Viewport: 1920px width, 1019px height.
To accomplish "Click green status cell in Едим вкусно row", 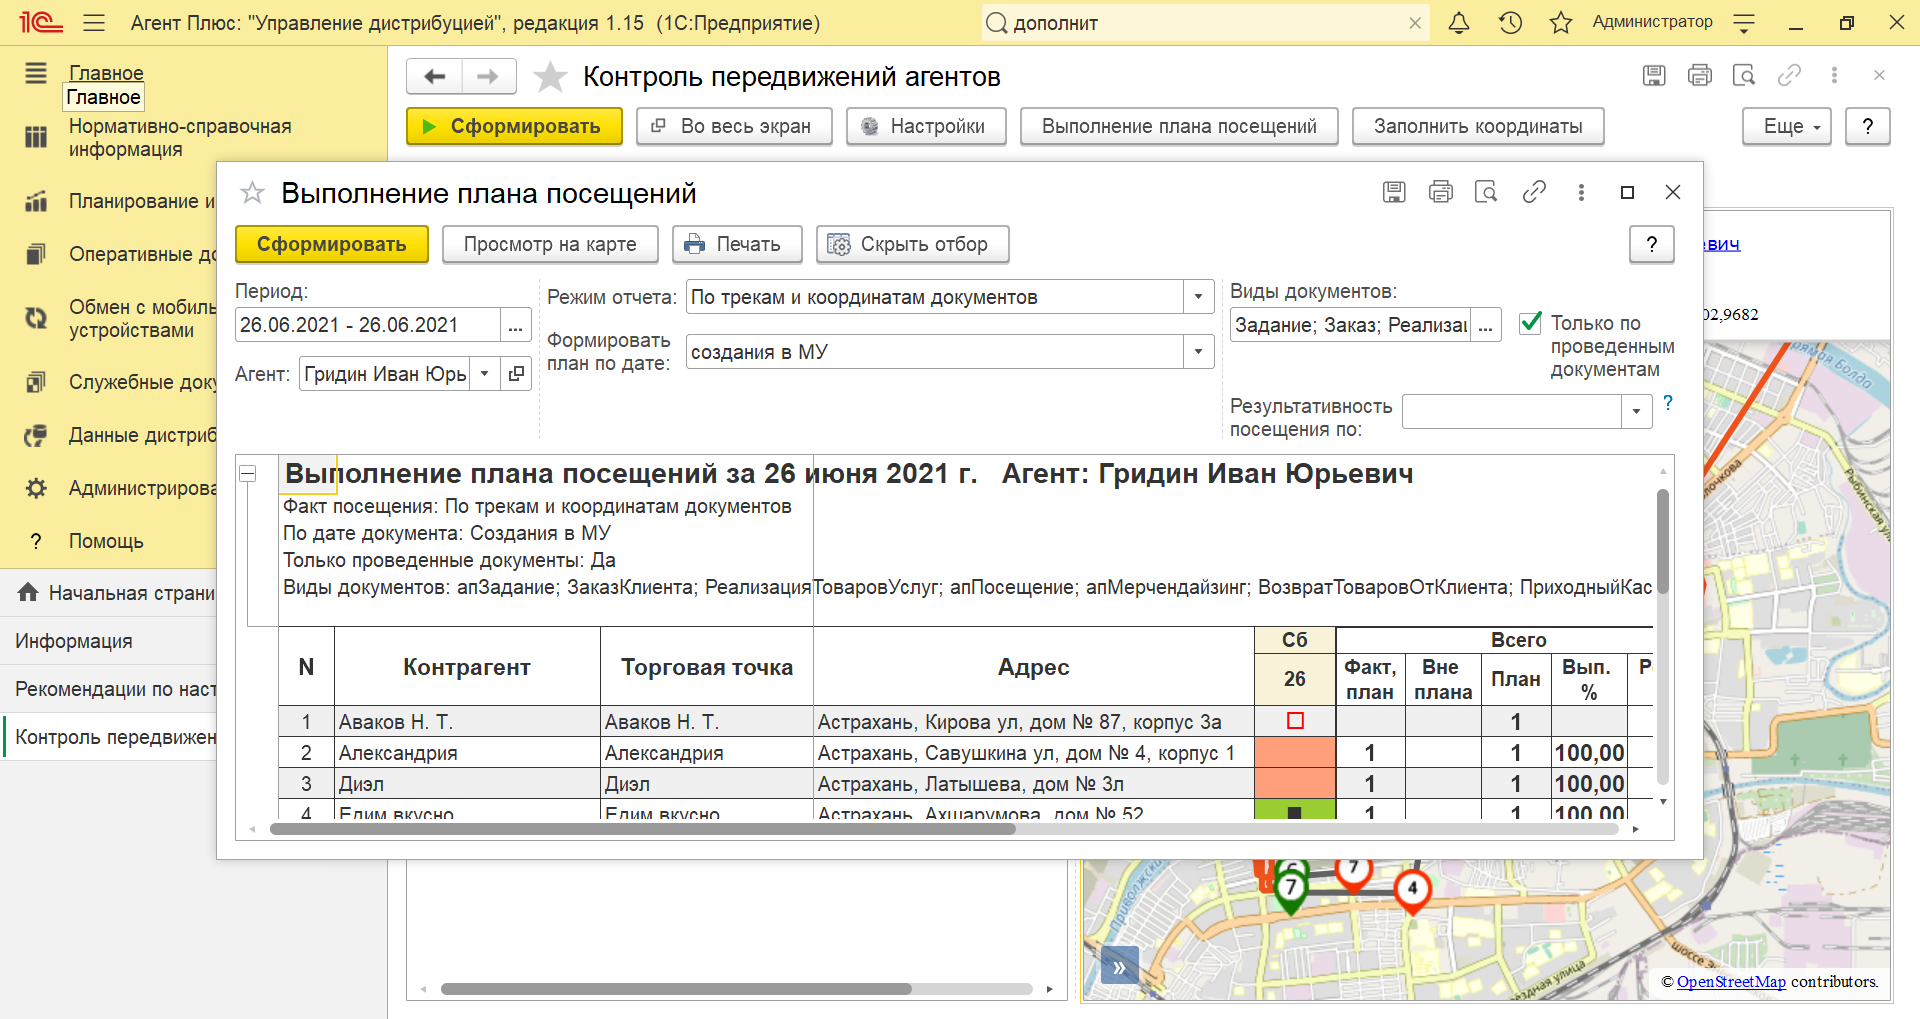I will (1295, 810).
